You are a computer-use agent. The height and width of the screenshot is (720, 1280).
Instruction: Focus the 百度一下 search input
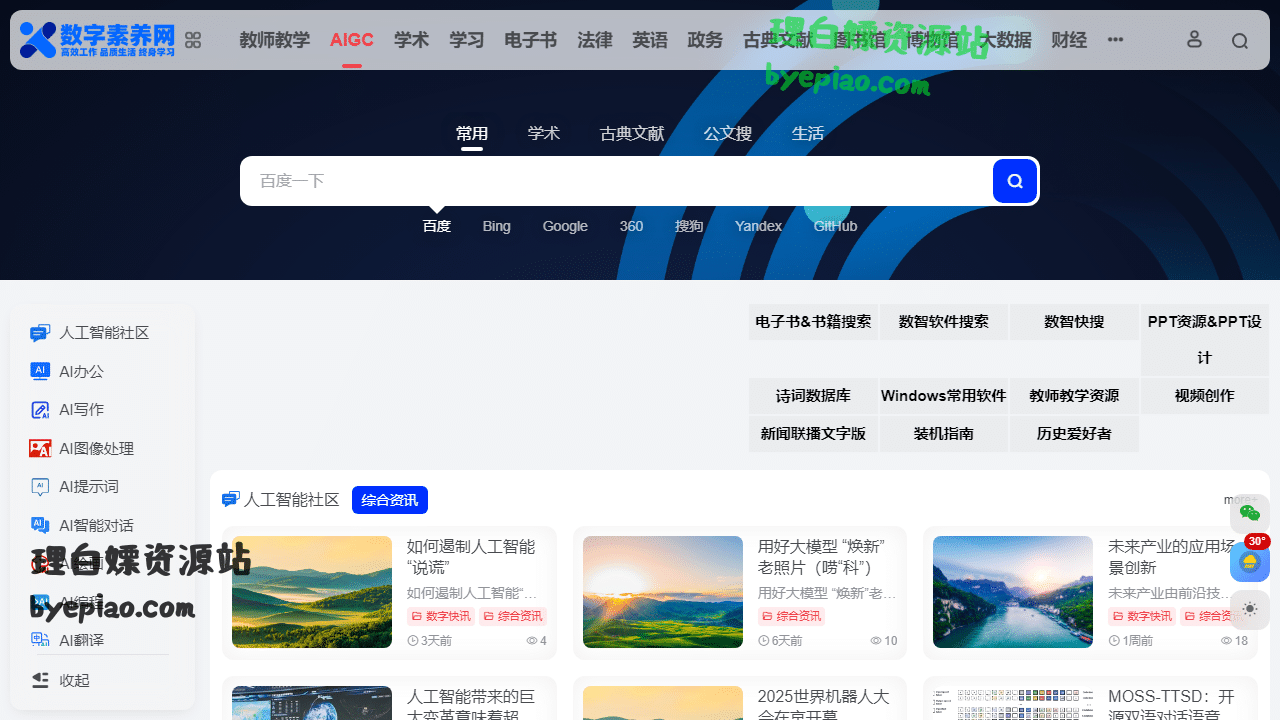tap(615, 181)
